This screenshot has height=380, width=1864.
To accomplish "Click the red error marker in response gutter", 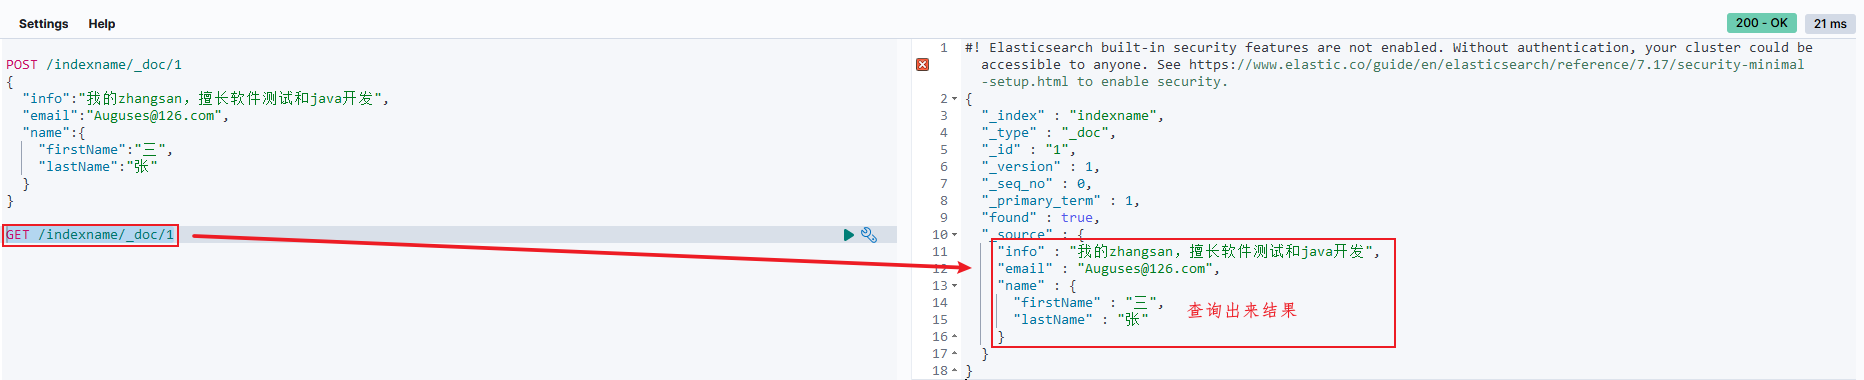I will (922, 65).
